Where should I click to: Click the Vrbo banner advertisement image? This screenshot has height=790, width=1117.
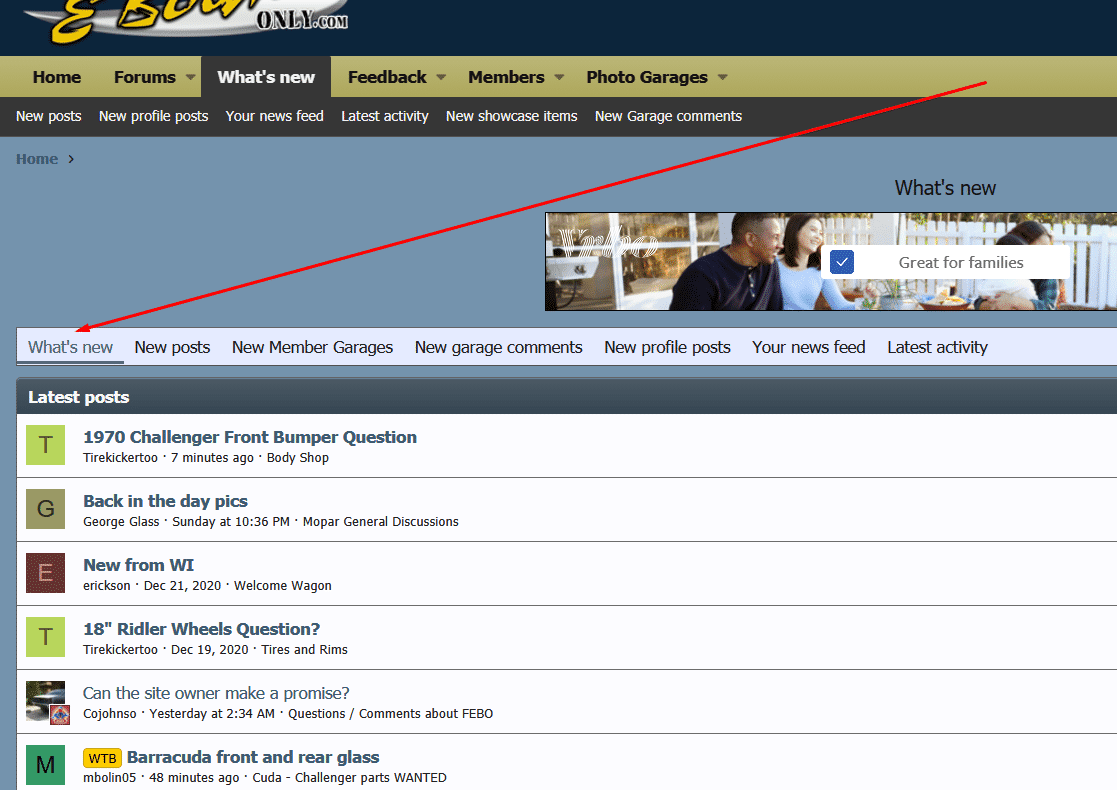(680, 262)
